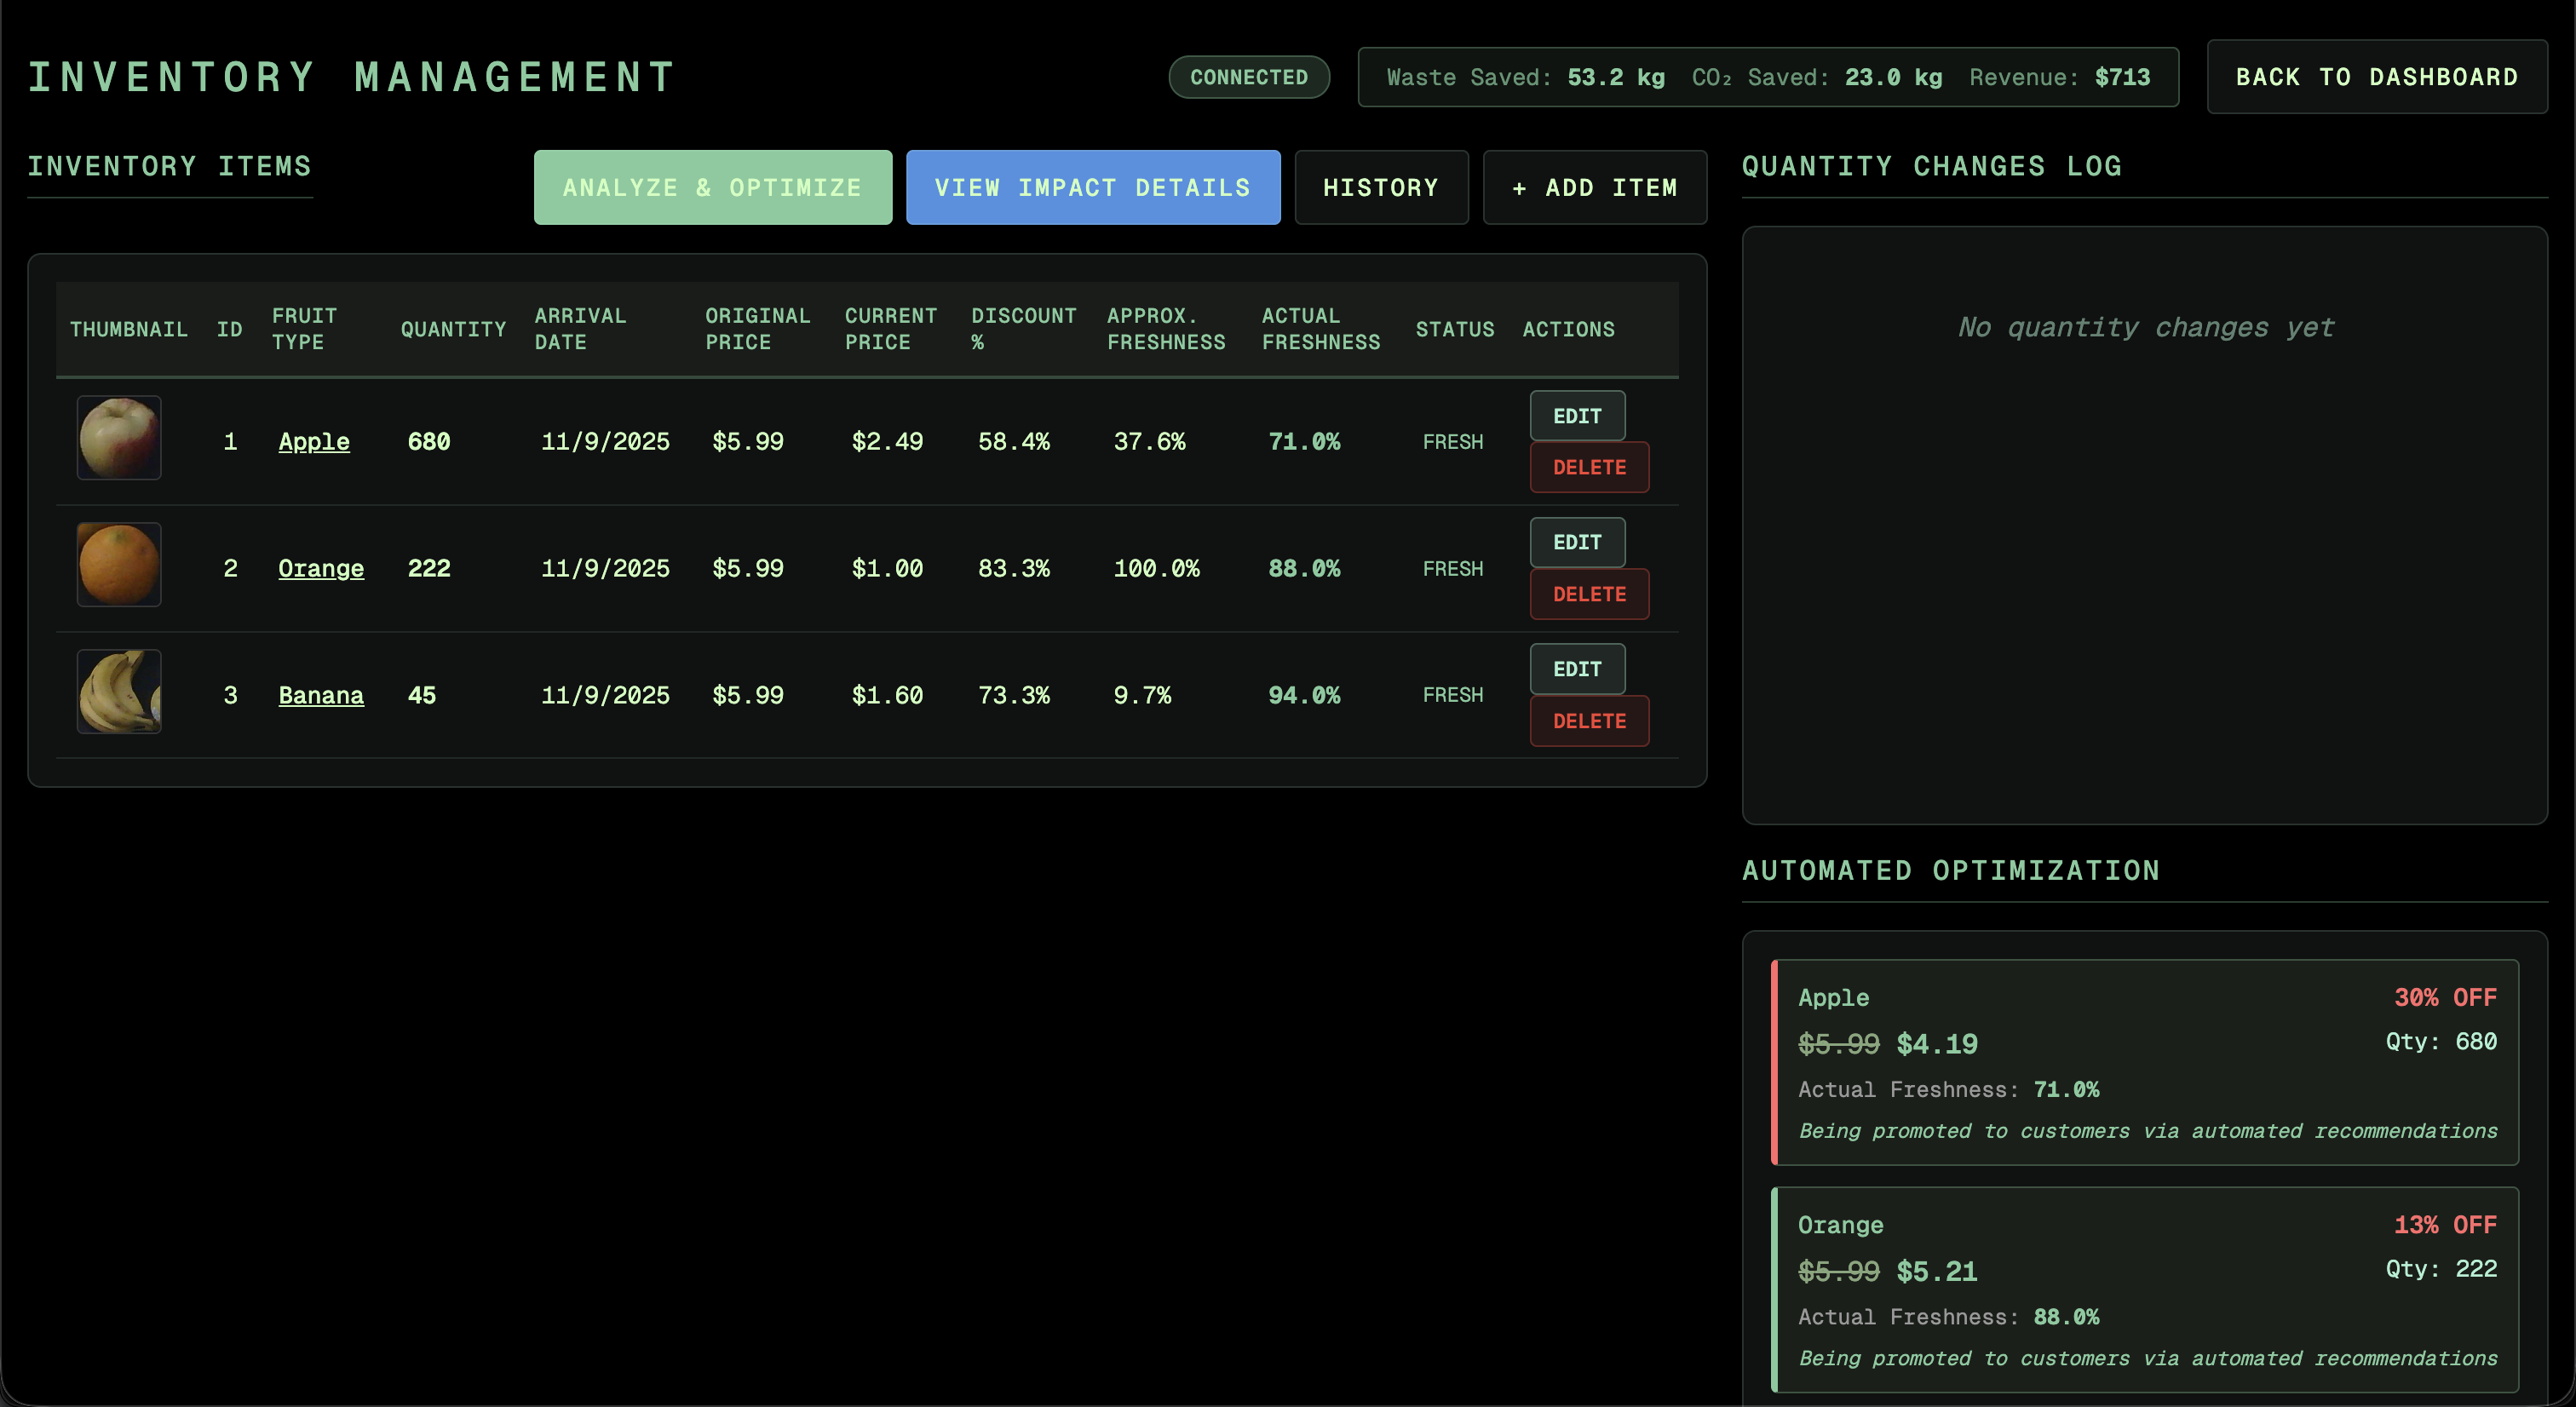
Task: Open the Orange item link
Action: pos(321,568)
